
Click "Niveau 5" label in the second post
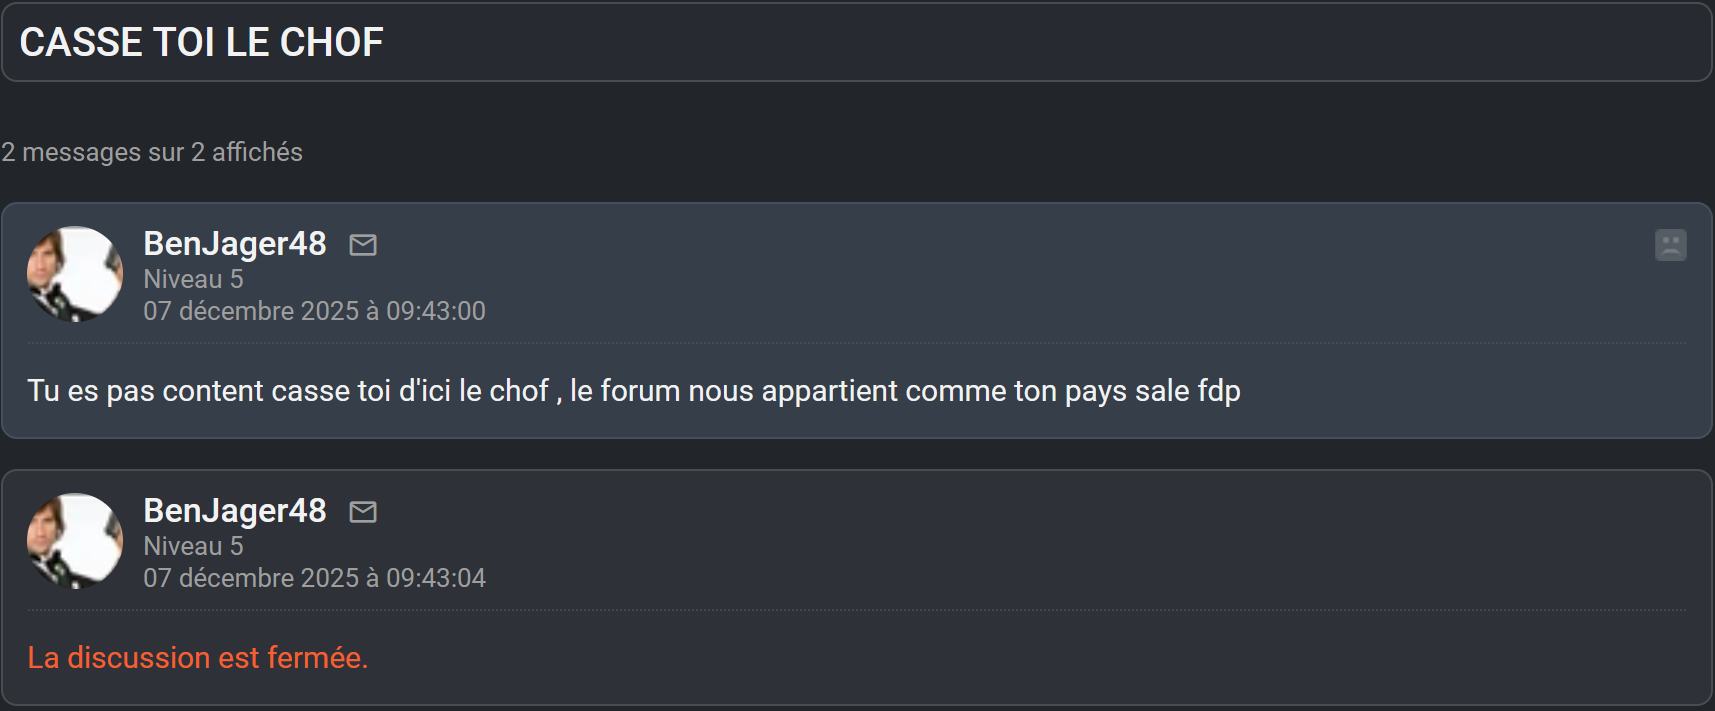tap(193, 546)
